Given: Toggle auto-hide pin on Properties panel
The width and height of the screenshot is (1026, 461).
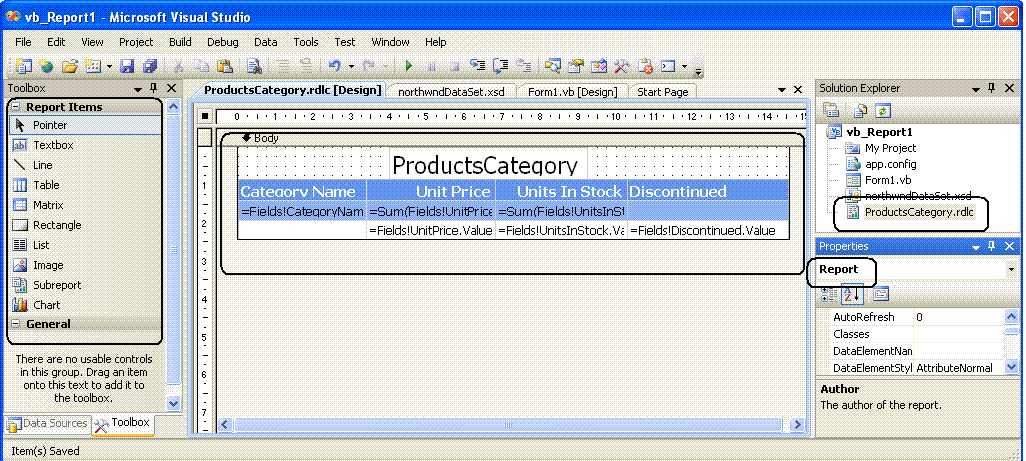Looking at the screenshot, I should (993, 246).
